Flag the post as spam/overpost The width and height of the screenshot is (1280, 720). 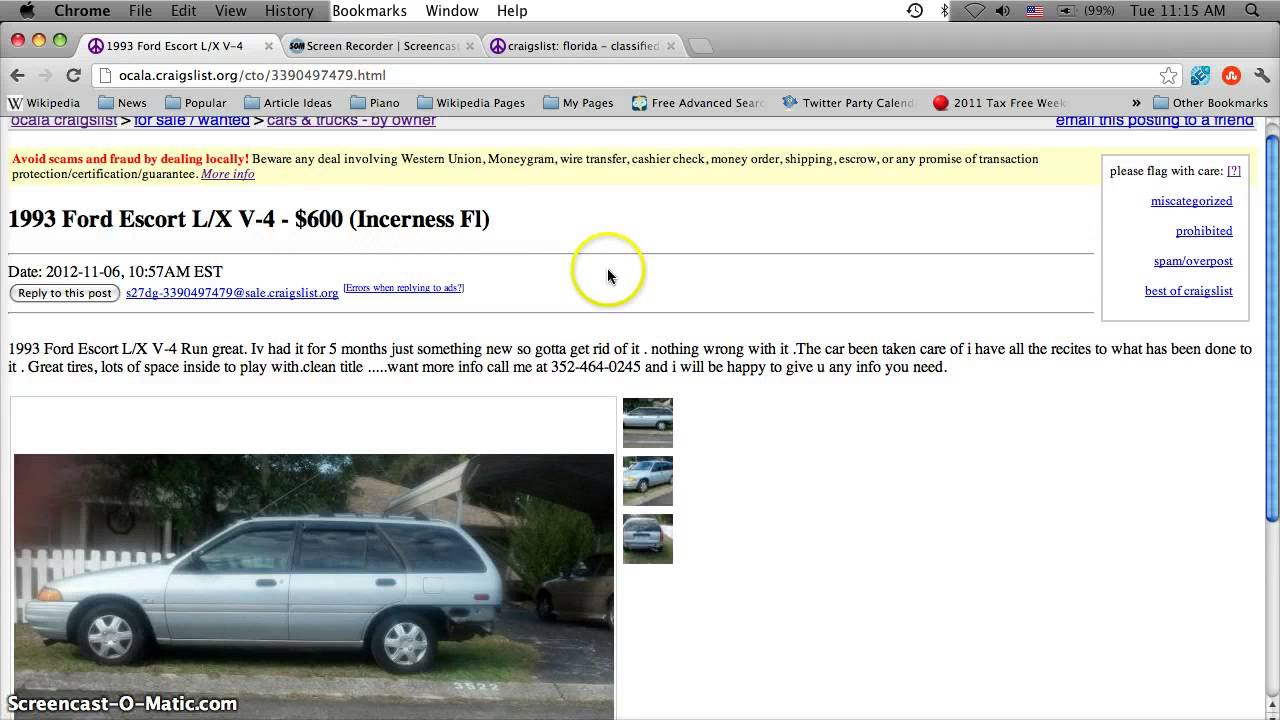click(x=1193, y=261)
